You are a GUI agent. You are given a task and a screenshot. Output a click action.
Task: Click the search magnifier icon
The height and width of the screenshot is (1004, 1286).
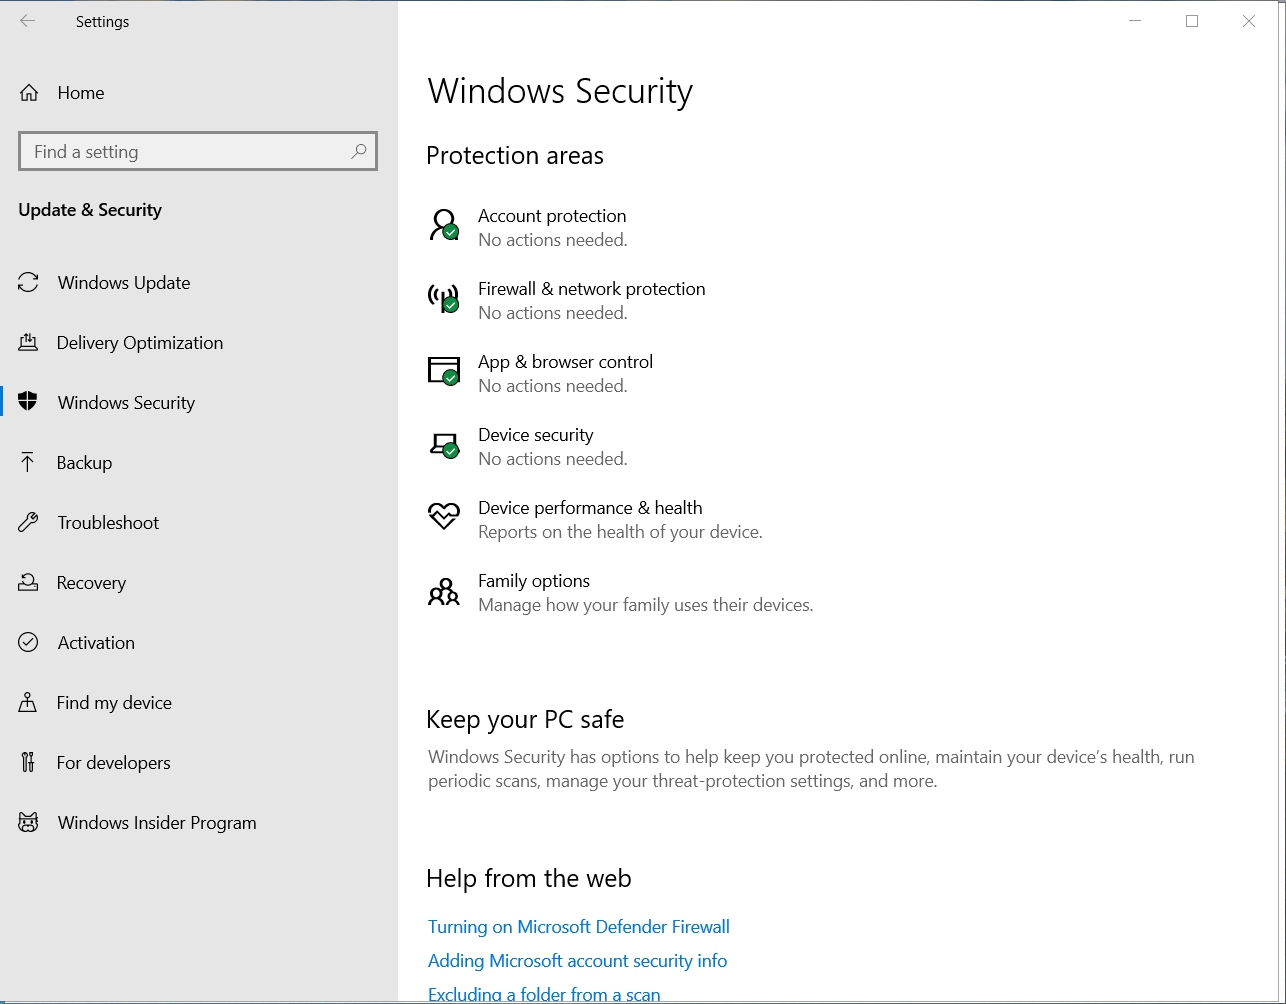click(x=358, y=151)
